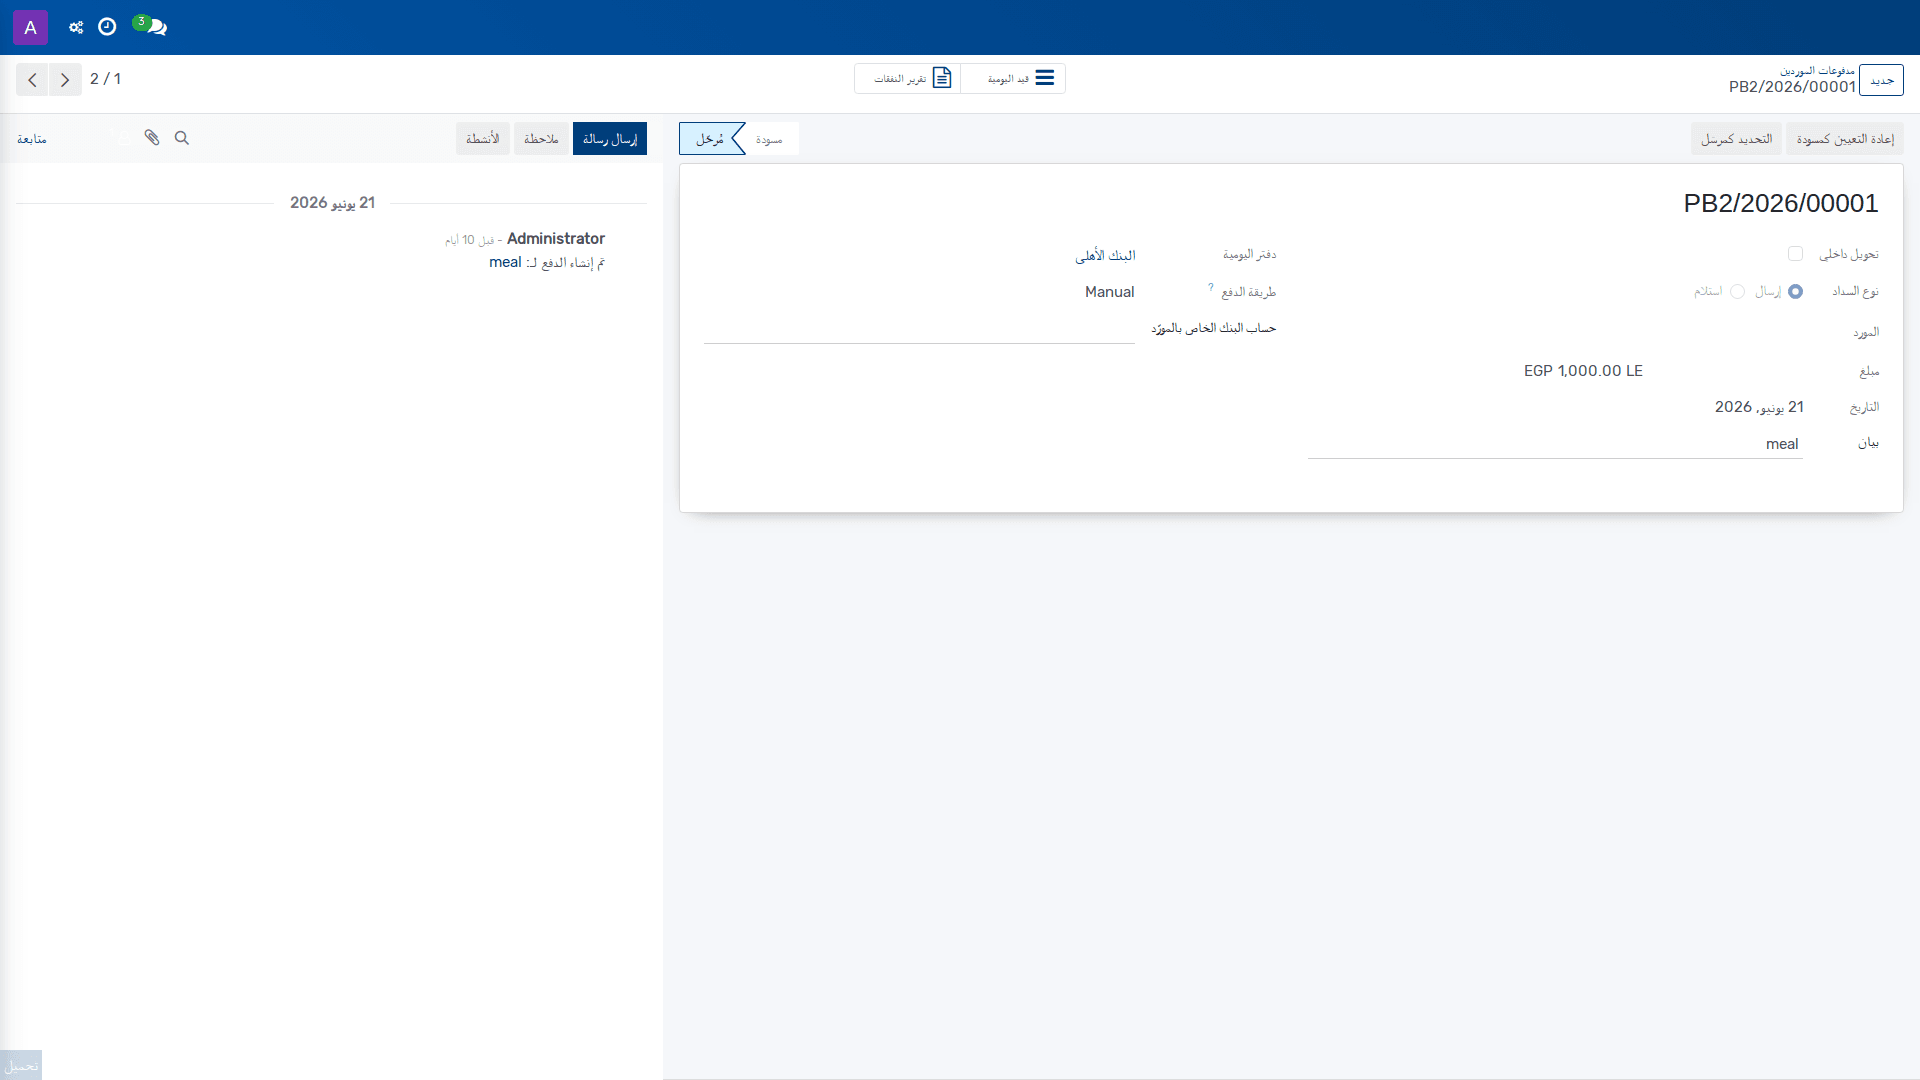Click mark as sent (التحديد كمرسل) button

pos(1736,139)
